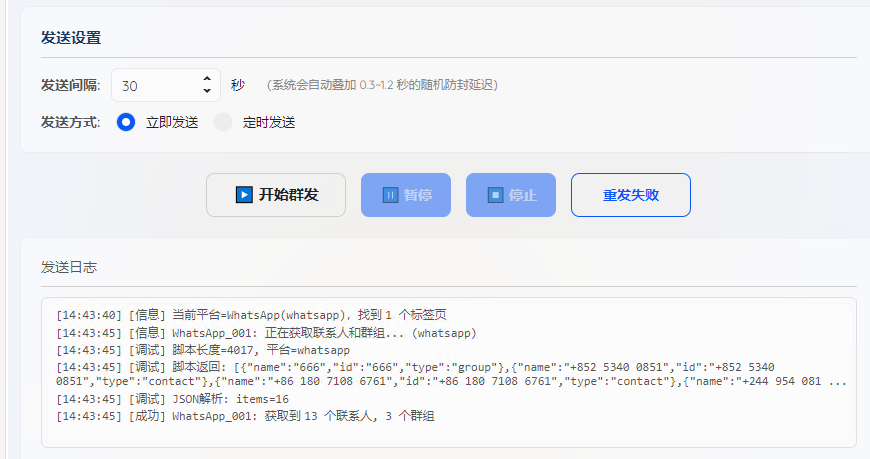Decrease 发送间隔 with the down arrow

click(x=207, y=91)
